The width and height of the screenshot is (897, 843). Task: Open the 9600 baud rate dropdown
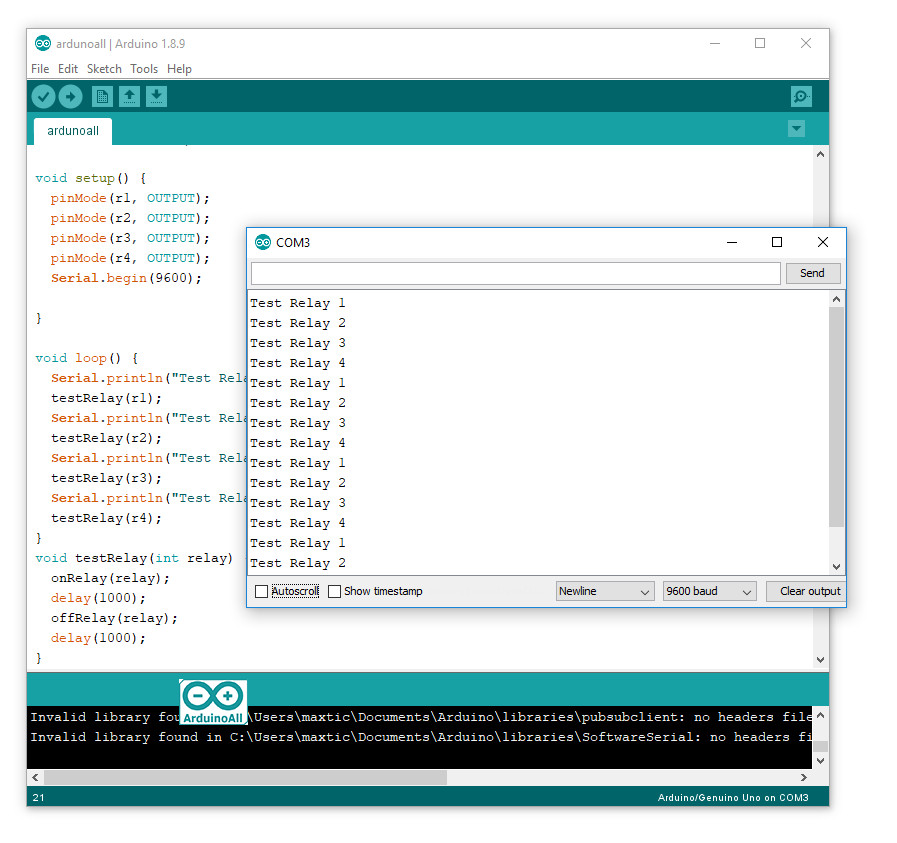(x=709, y=591)
